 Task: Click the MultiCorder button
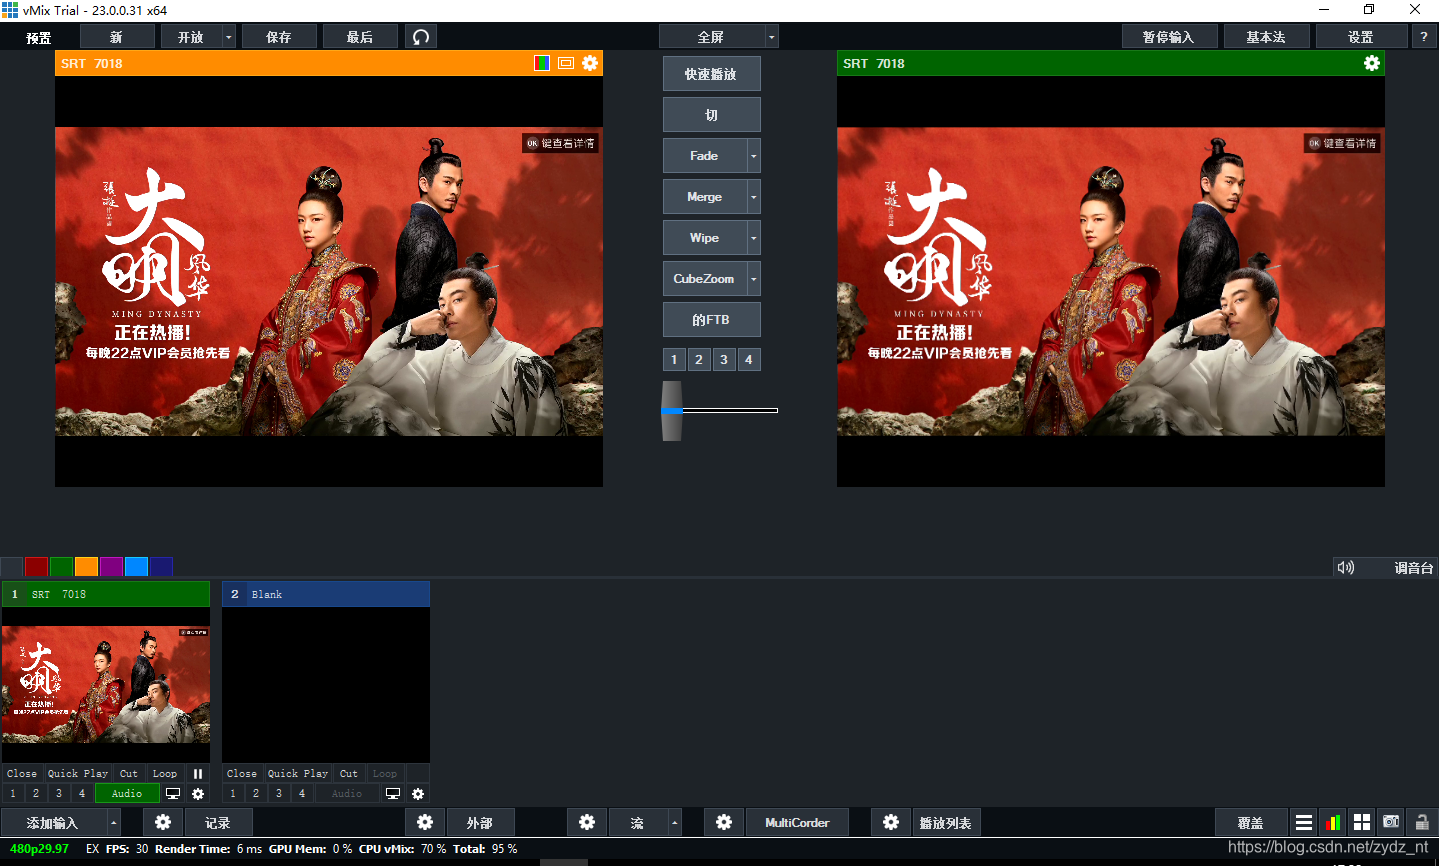pyautogui.click(x=797, y=822)
